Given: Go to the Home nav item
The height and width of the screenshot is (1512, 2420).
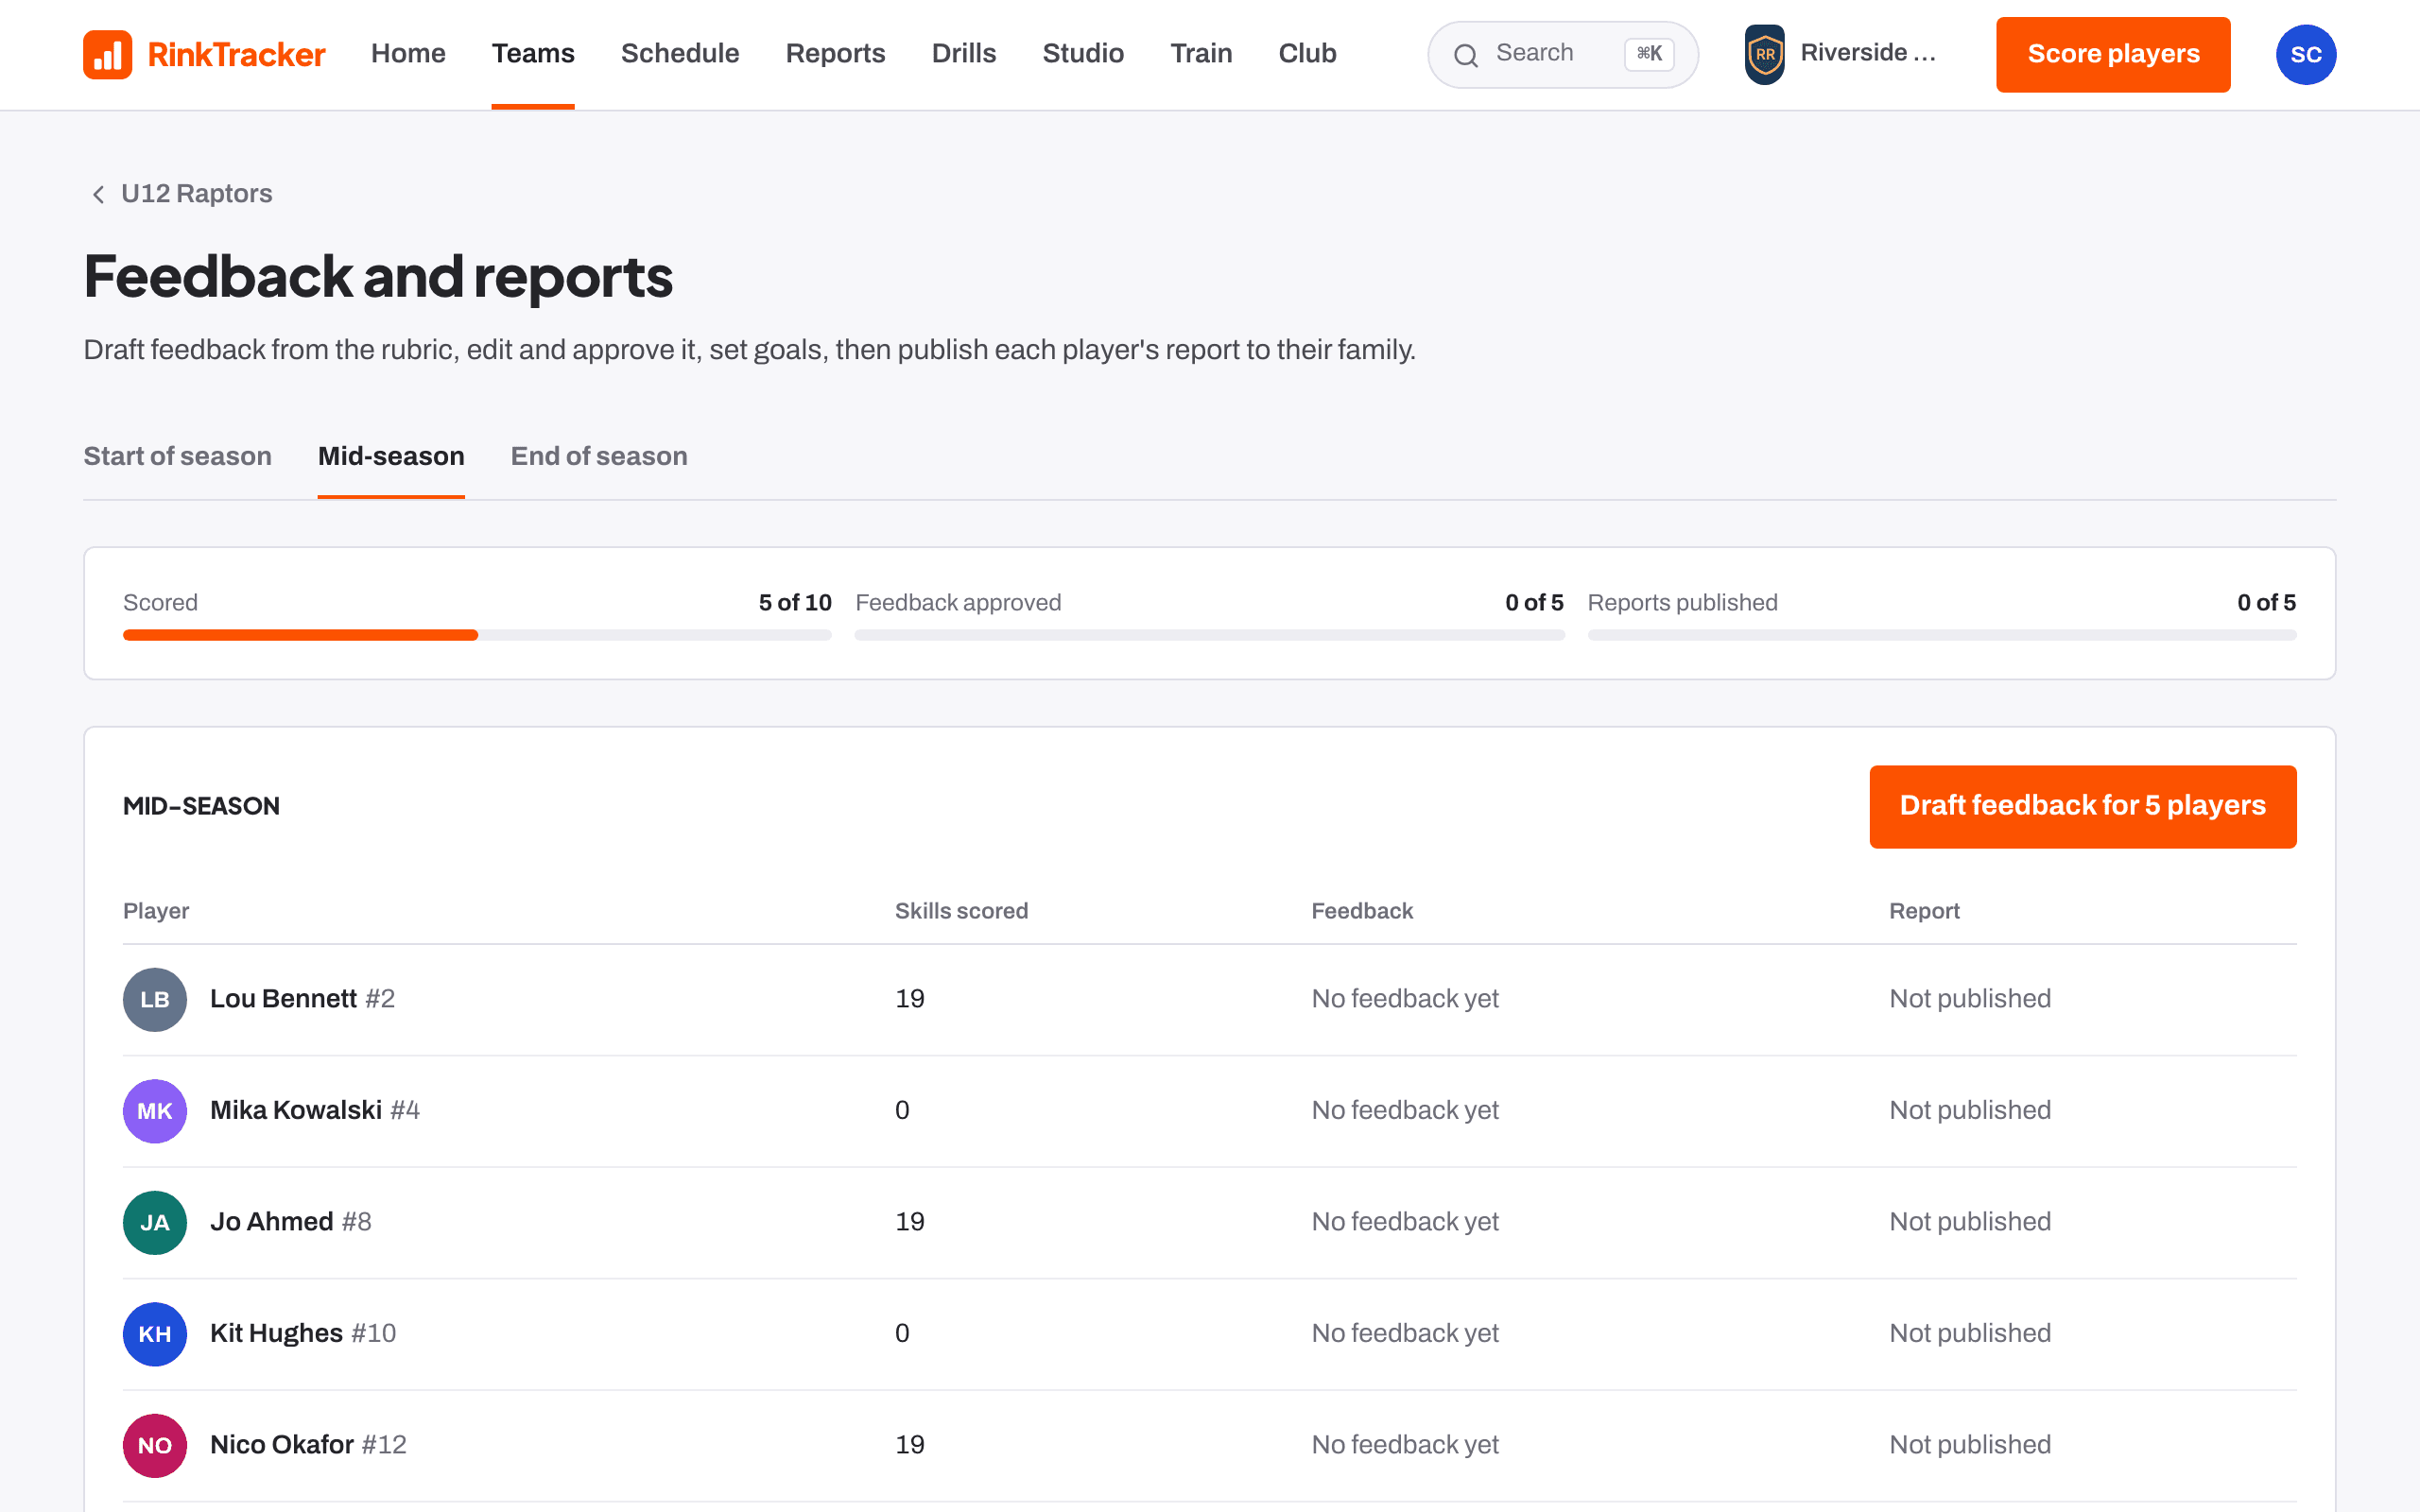Looking at the screenshot, I should coord(408,53).
